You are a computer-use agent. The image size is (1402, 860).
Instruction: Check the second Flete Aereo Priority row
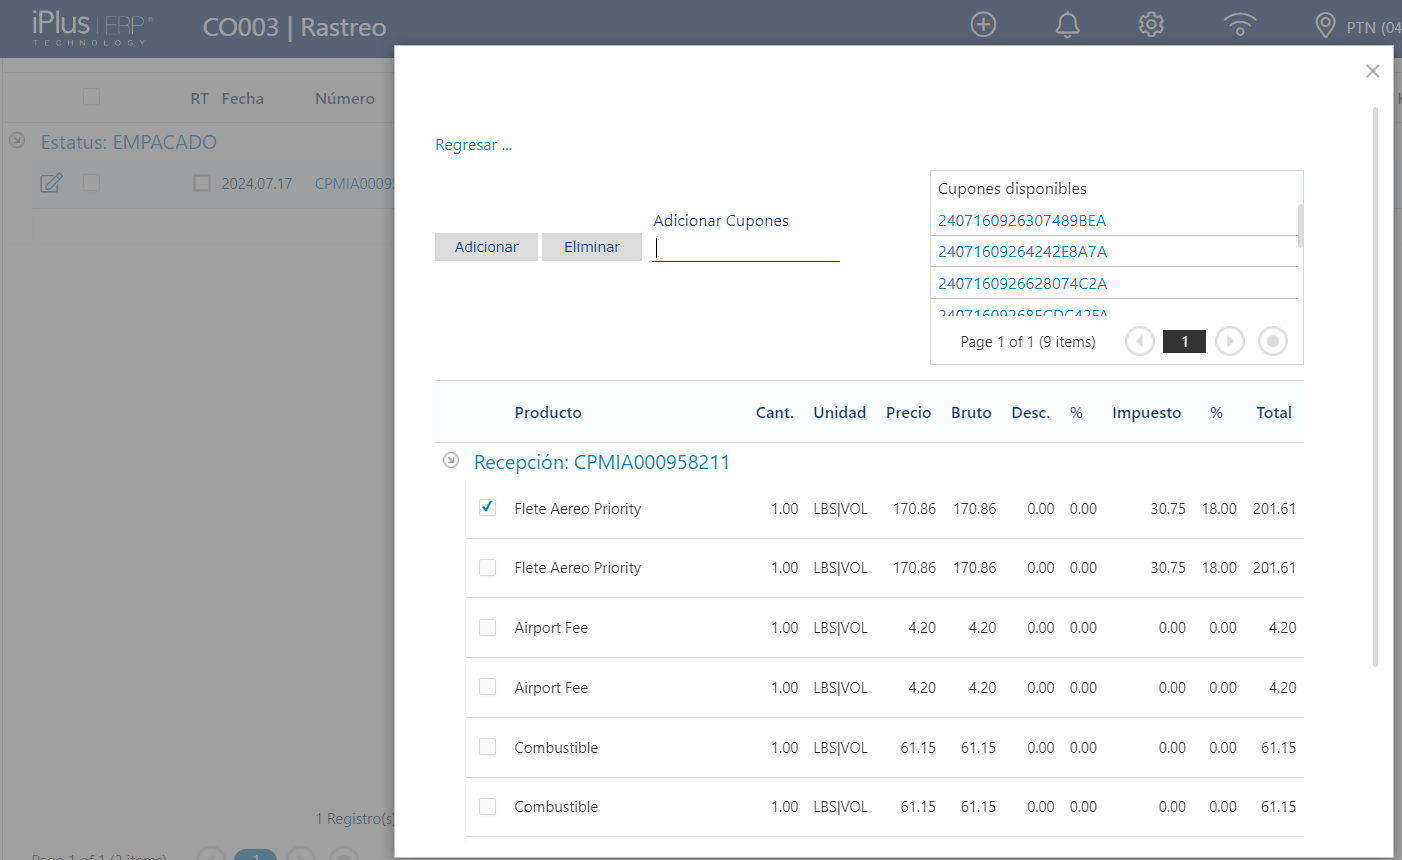pyautogui.click(x=487, y=567)
